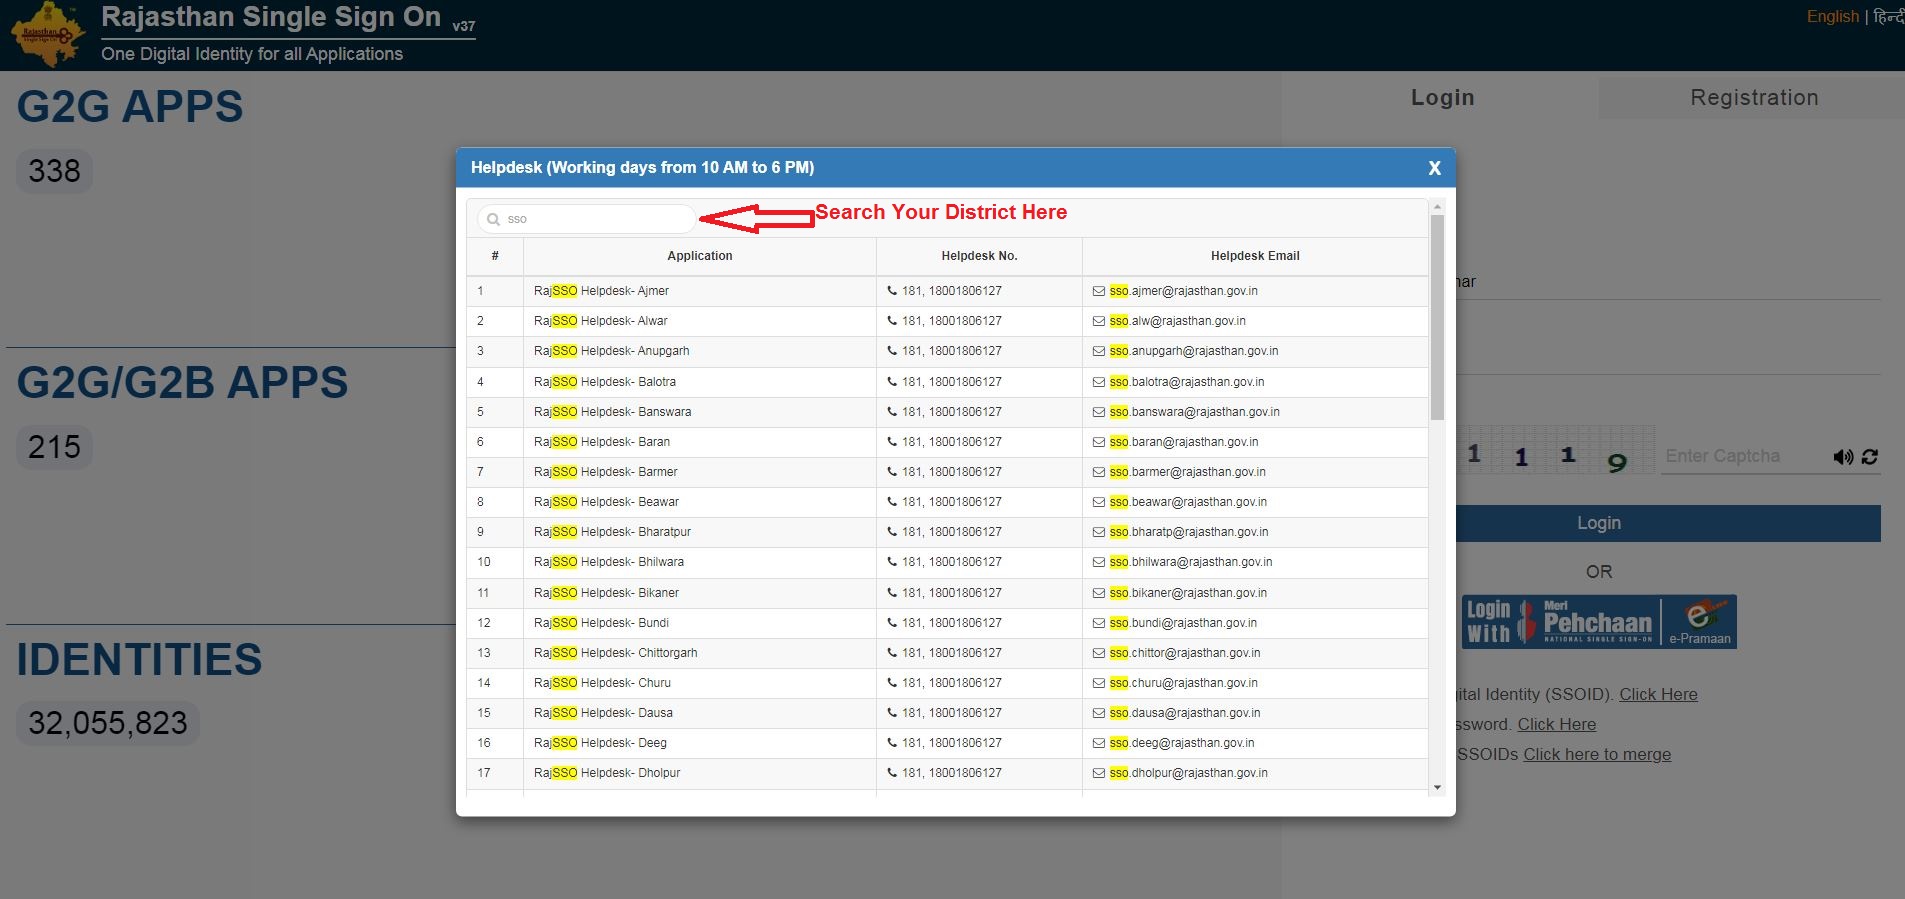Click envelope icon for Banswara email
Image resolution: width=1905 pixels, height=899 pixels.
[x=1099, y=412]
